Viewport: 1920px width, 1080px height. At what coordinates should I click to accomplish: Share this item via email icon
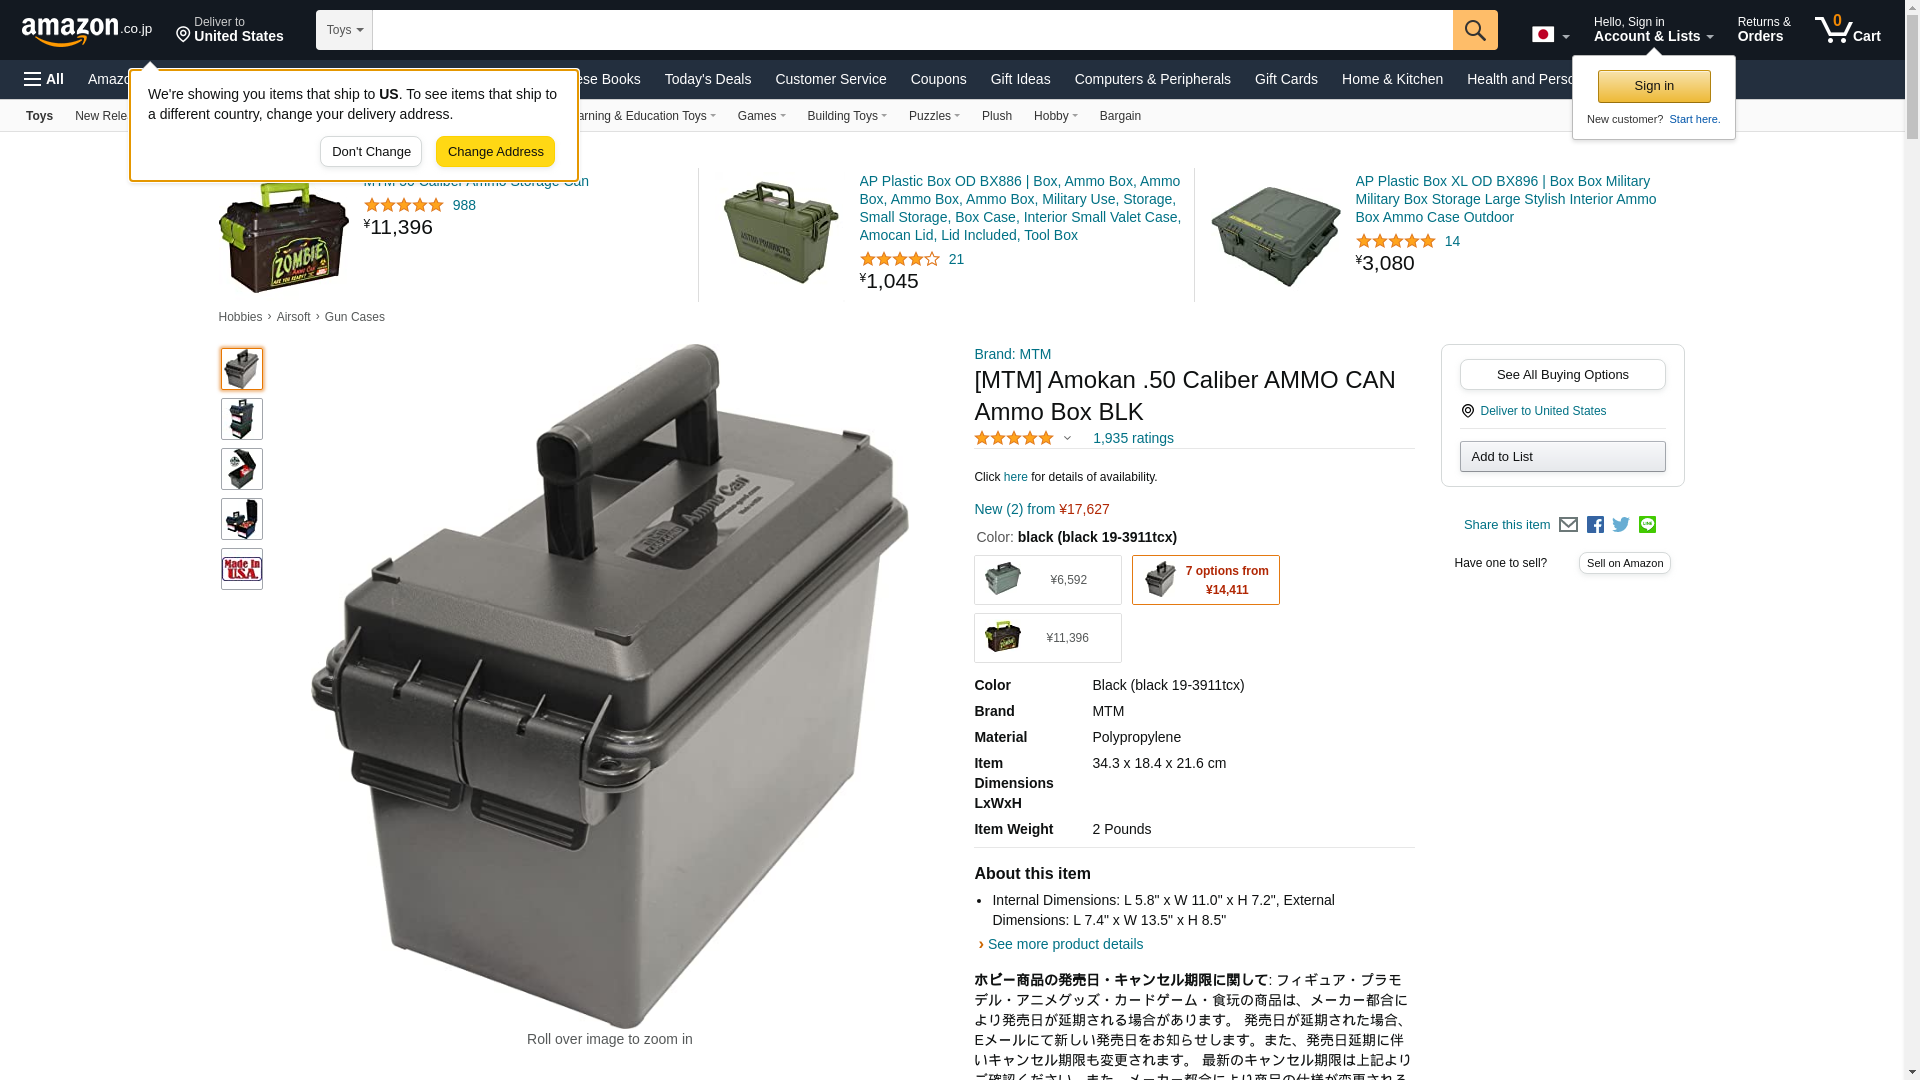(1568, 525)
